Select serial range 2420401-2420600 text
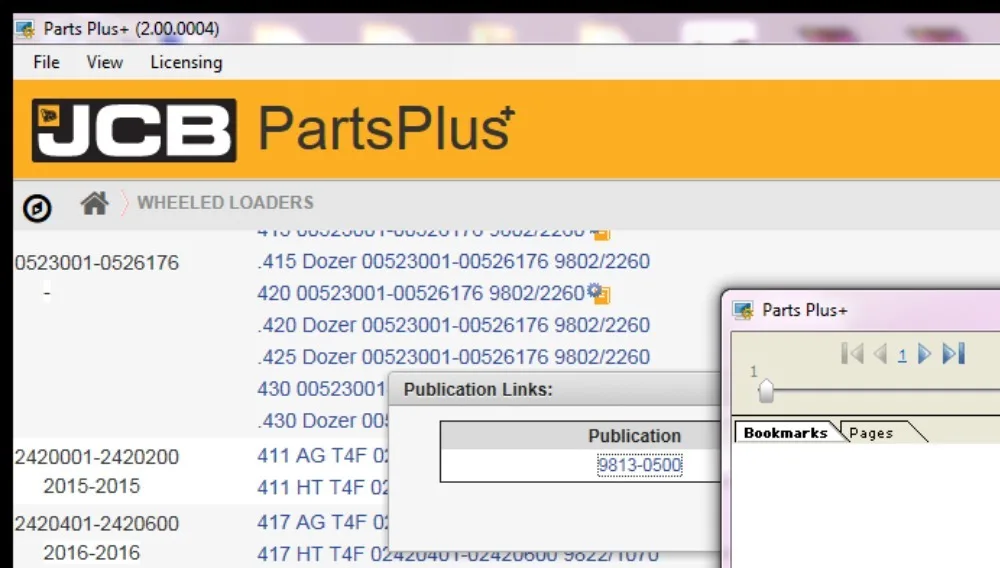Viewport: 1000px width, 568px height. (x=97, y=523)
